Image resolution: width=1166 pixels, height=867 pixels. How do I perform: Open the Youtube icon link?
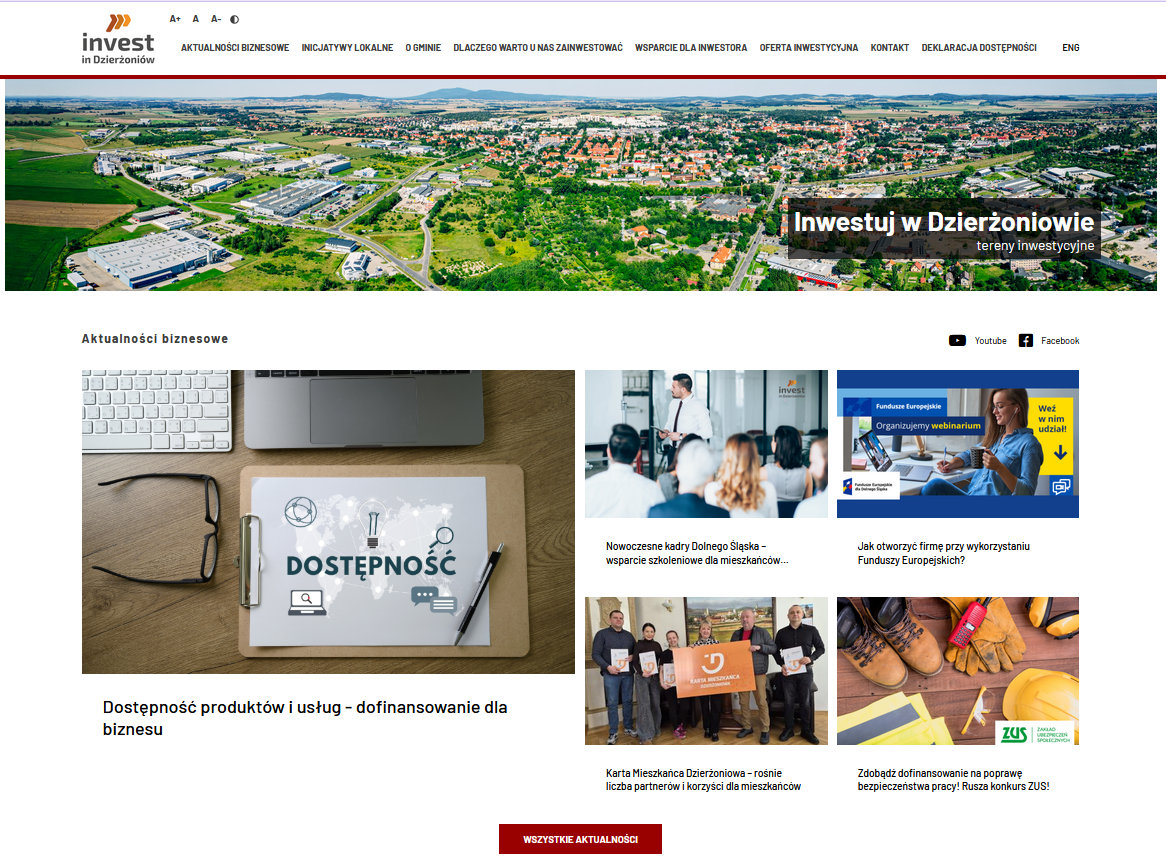957,341
